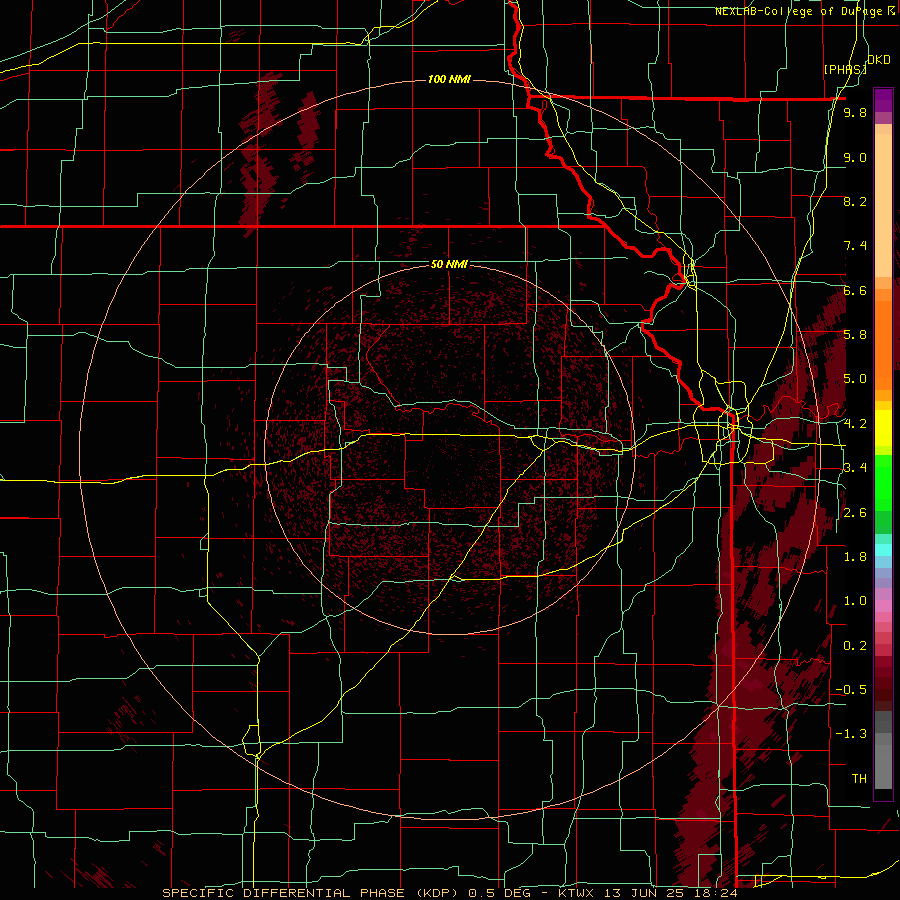Pick the purple top segment of color bar
Viewport: 900px width, 900px height.
tap(883, 100)
